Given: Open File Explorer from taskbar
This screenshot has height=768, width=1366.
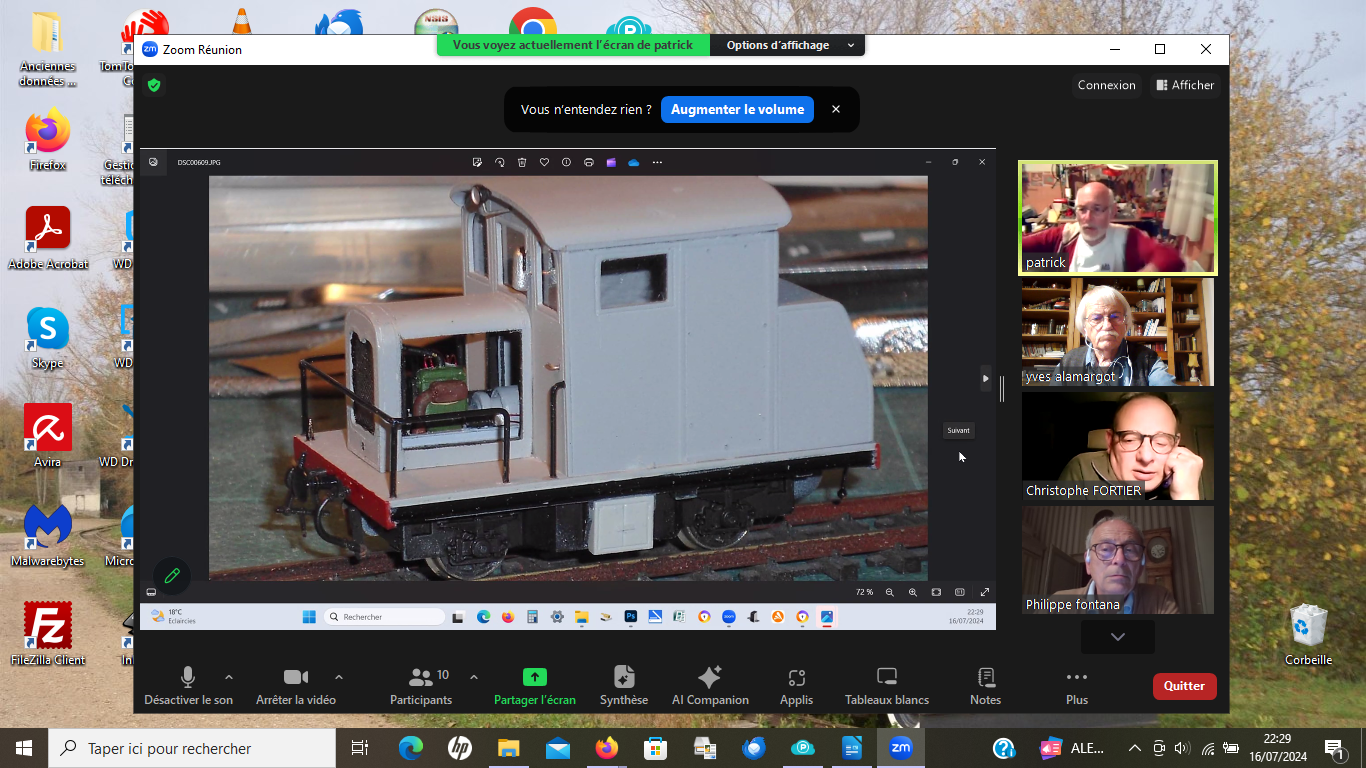Looking at the screenshot, I should 509,748.
